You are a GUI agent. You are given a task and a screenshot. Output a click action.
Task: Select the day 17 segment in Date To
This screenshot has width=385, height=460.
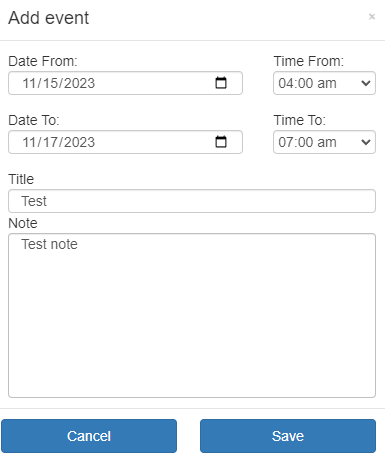[52, 142]
